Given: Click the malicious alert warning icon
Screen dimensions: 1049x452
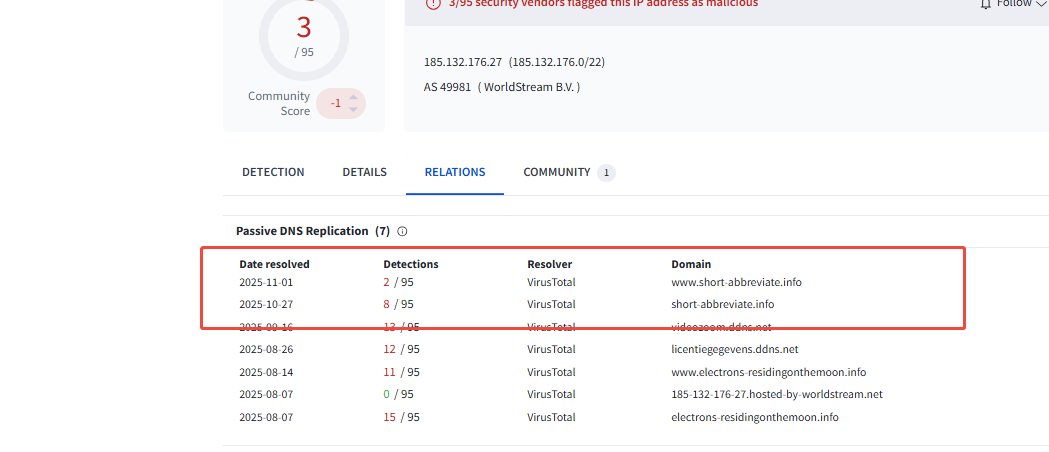Looking at the screenshot, I should point(434,3).
